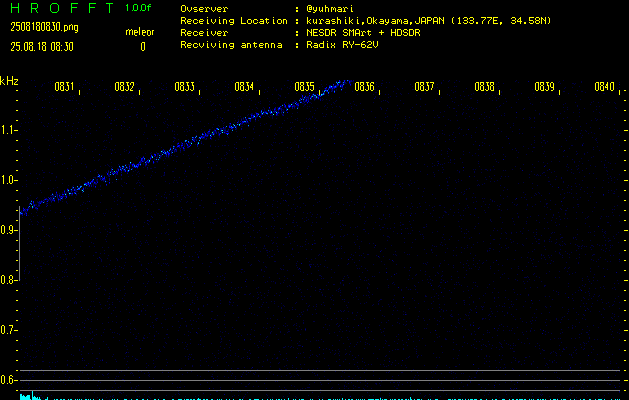Click the 0837 time marker

pos(424,87)
